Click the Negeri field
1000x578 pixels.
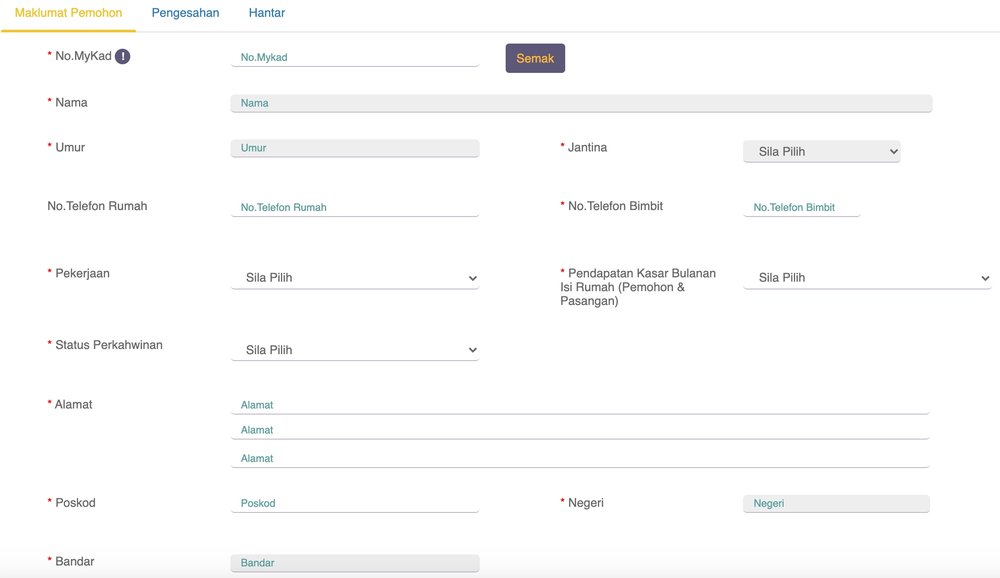click(836, 502)
